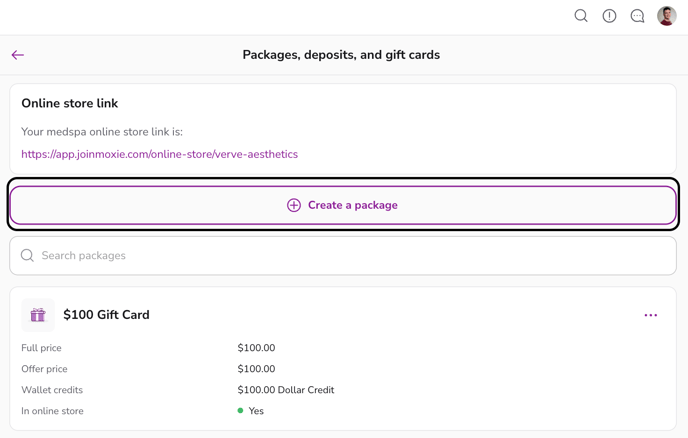Click the Offer price $100.00 value
This screenshot has width=688, height=438.
click(x=256, y=369)
